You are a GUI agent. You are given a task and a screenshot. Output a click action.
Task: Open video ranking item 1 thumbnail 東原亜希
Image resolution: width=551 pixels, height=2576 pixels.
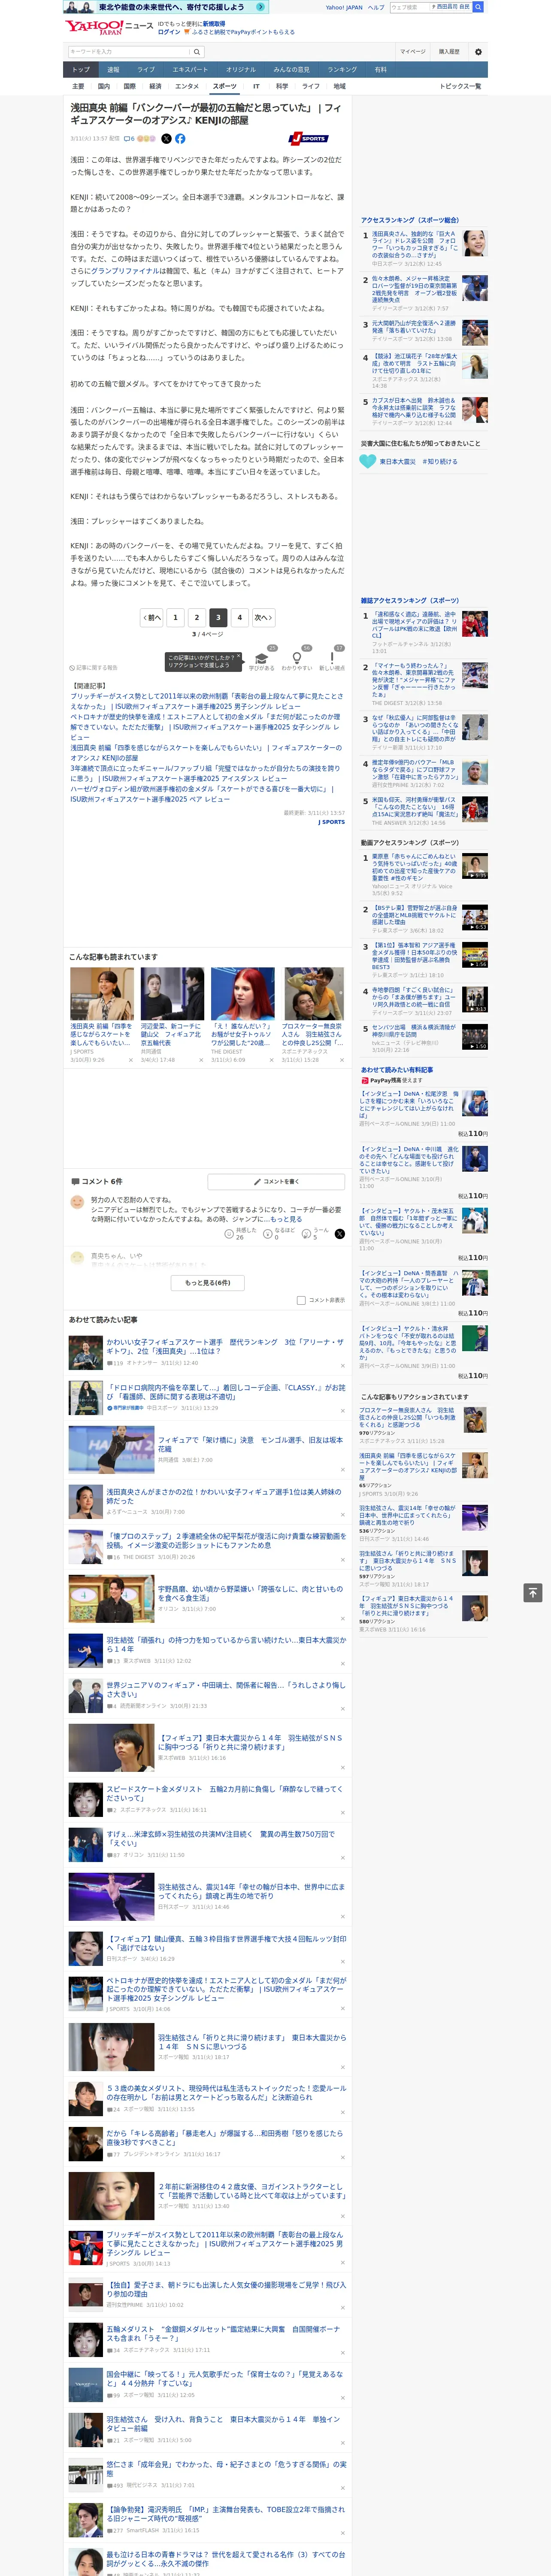click(474, 866)
